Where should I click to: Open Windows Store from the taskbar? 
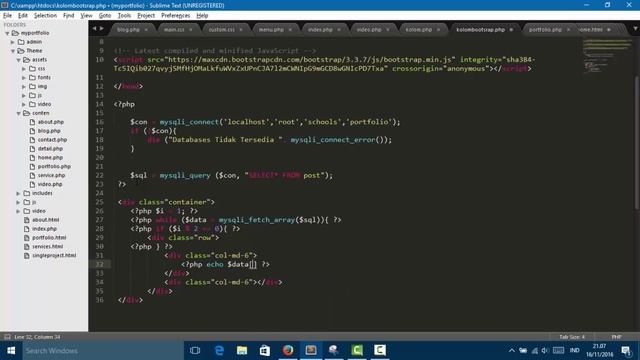tap(265, 351)
